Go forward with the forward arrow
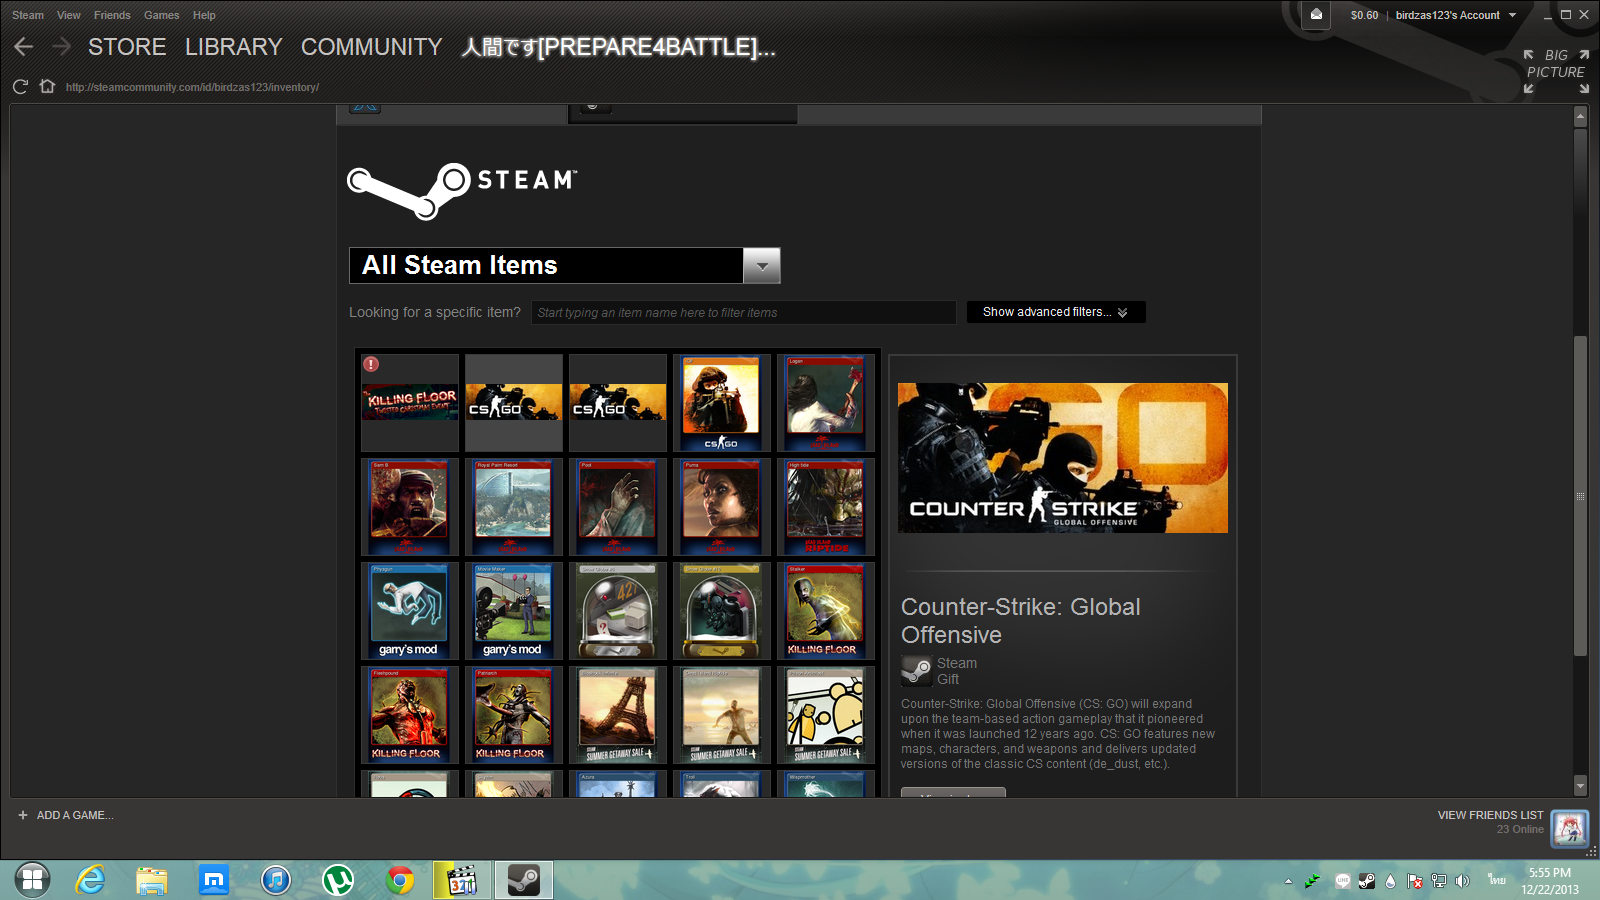 [61, 47]
